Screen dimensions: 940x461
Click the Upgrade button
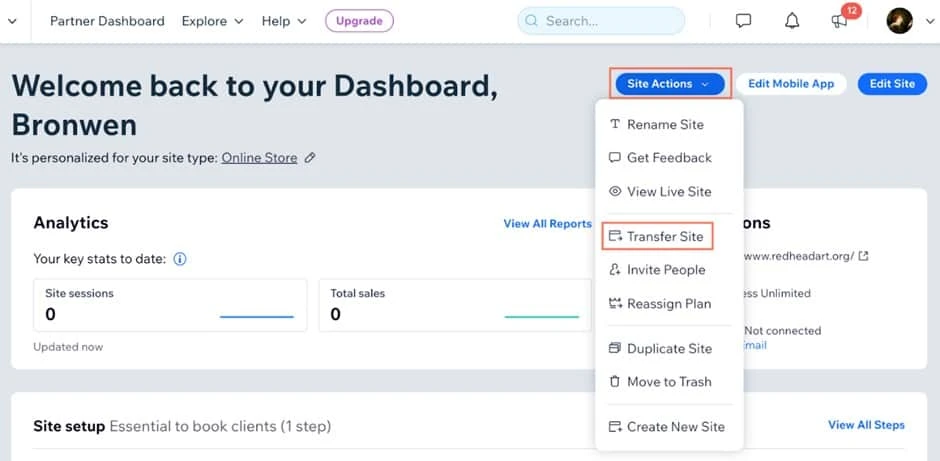(359, 21)
